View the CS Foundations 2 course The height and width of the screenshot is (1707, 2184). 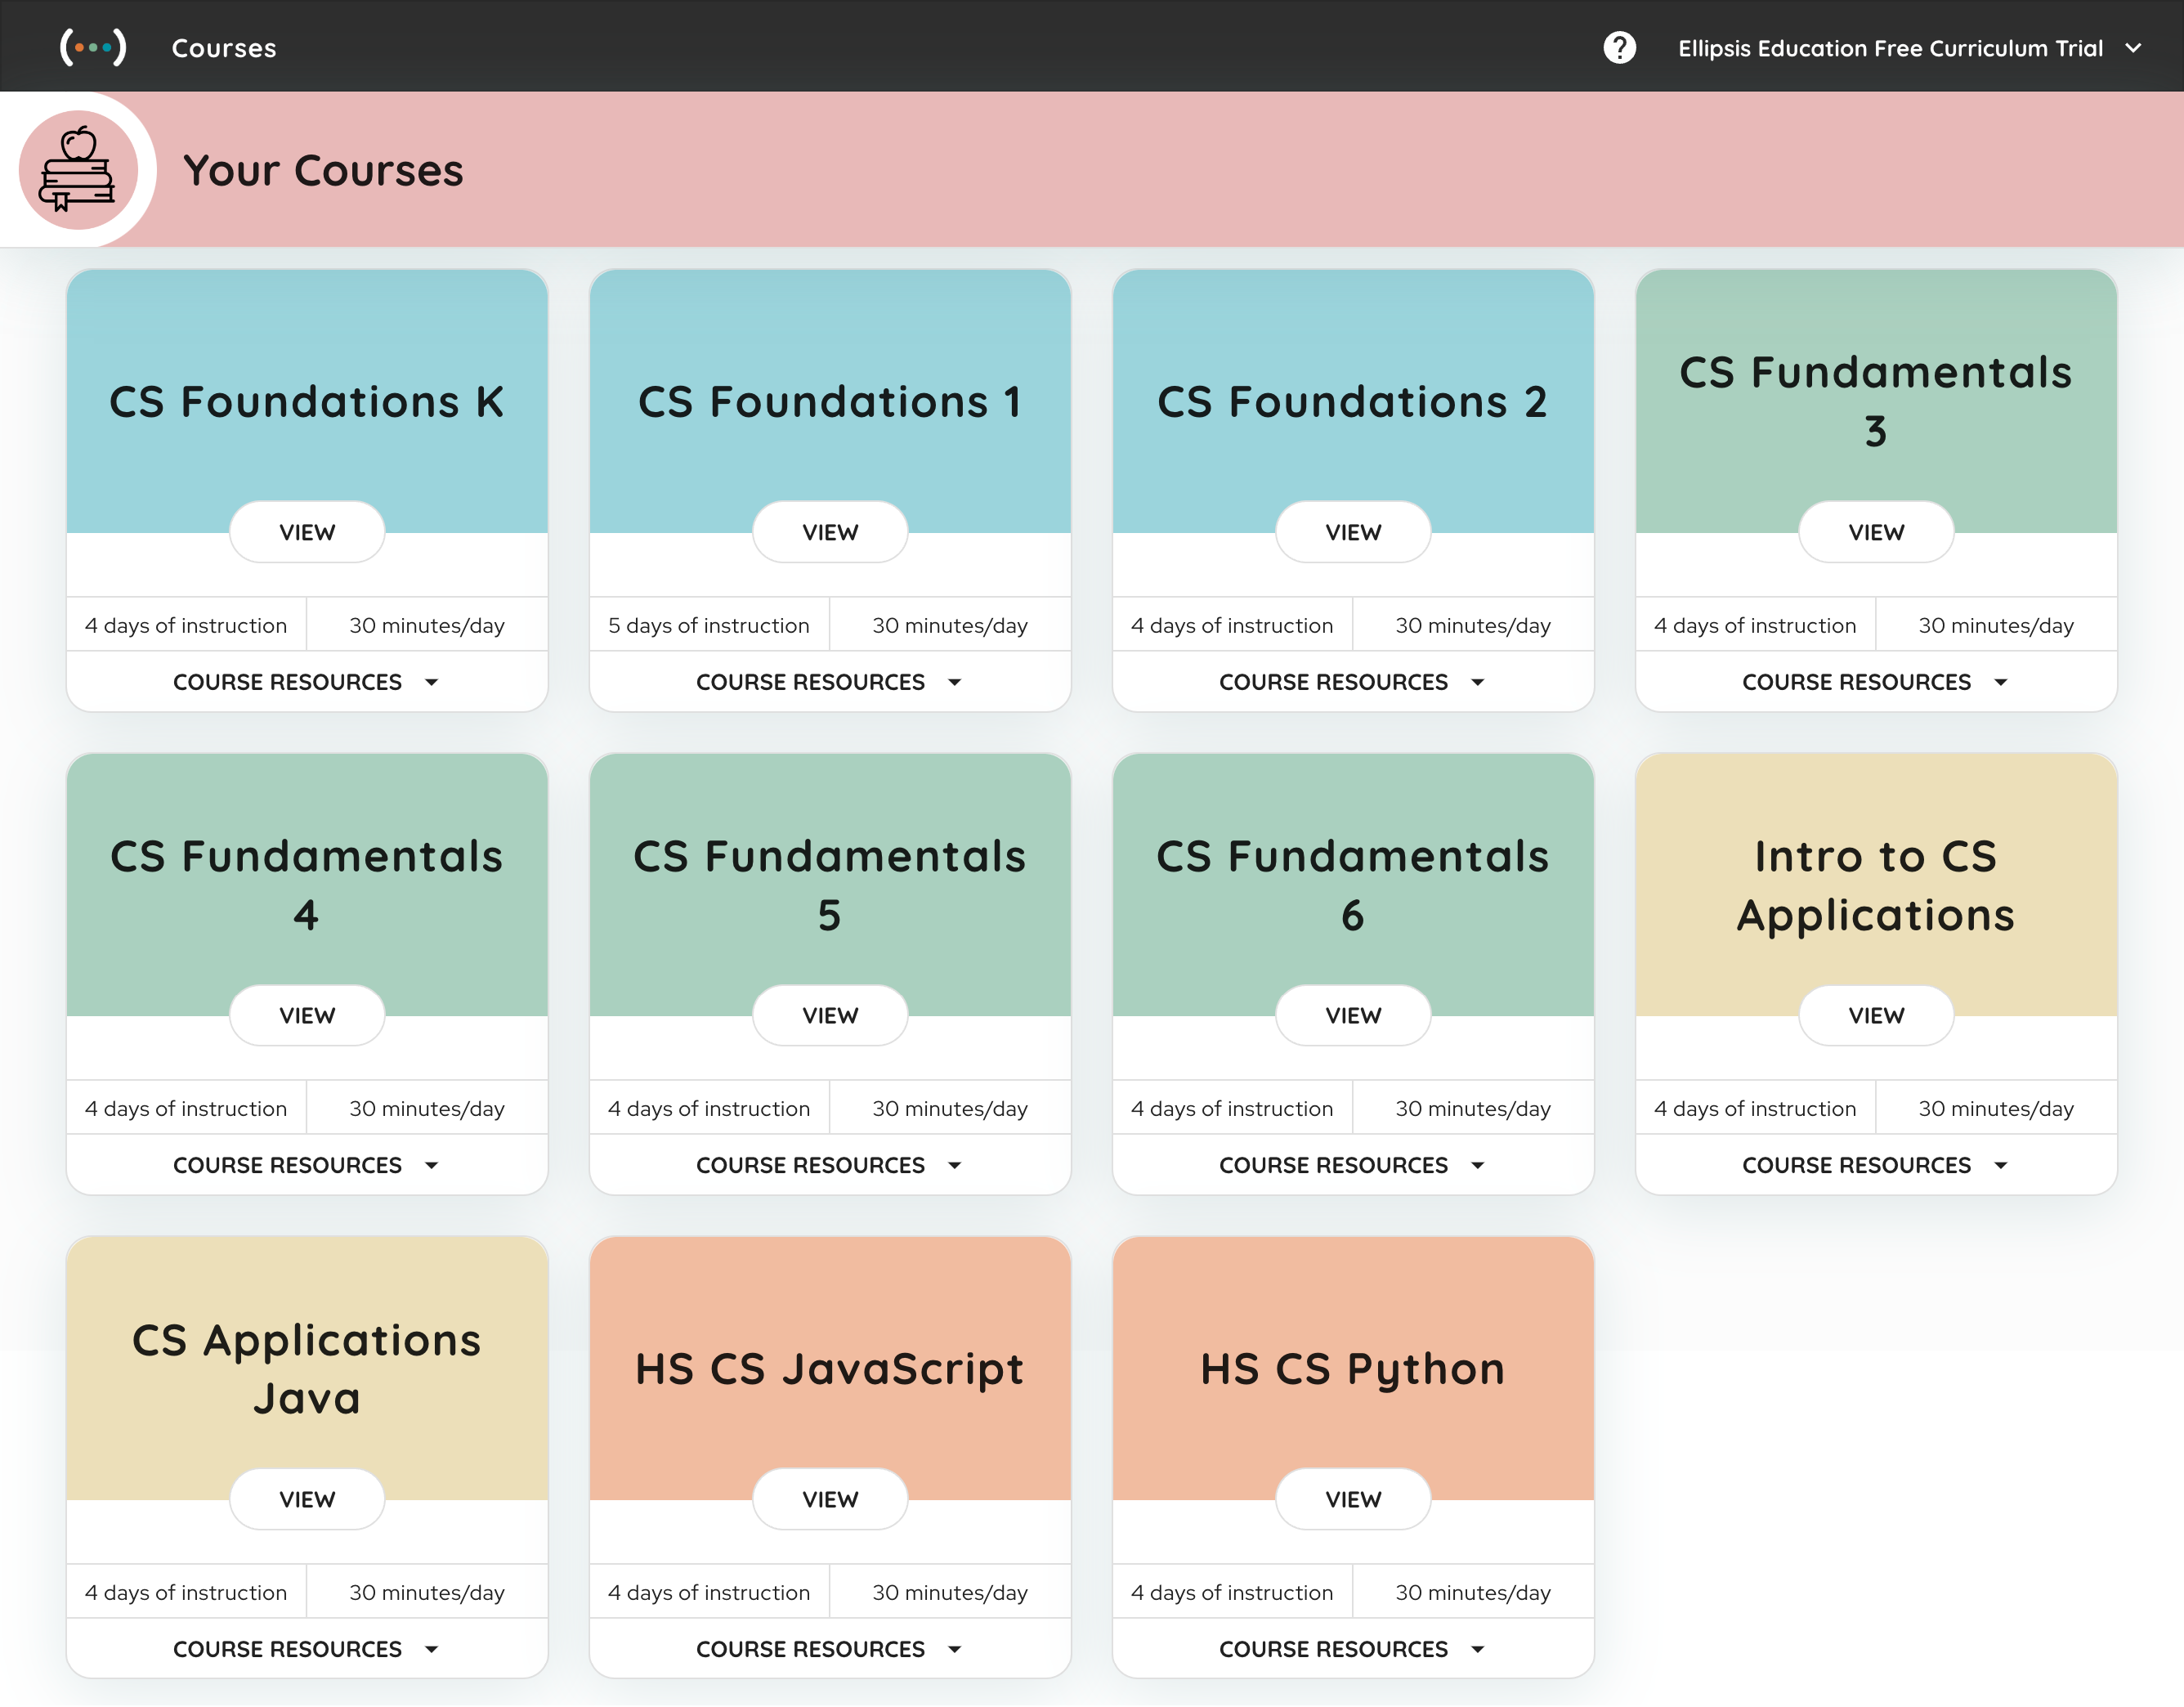1352,532
